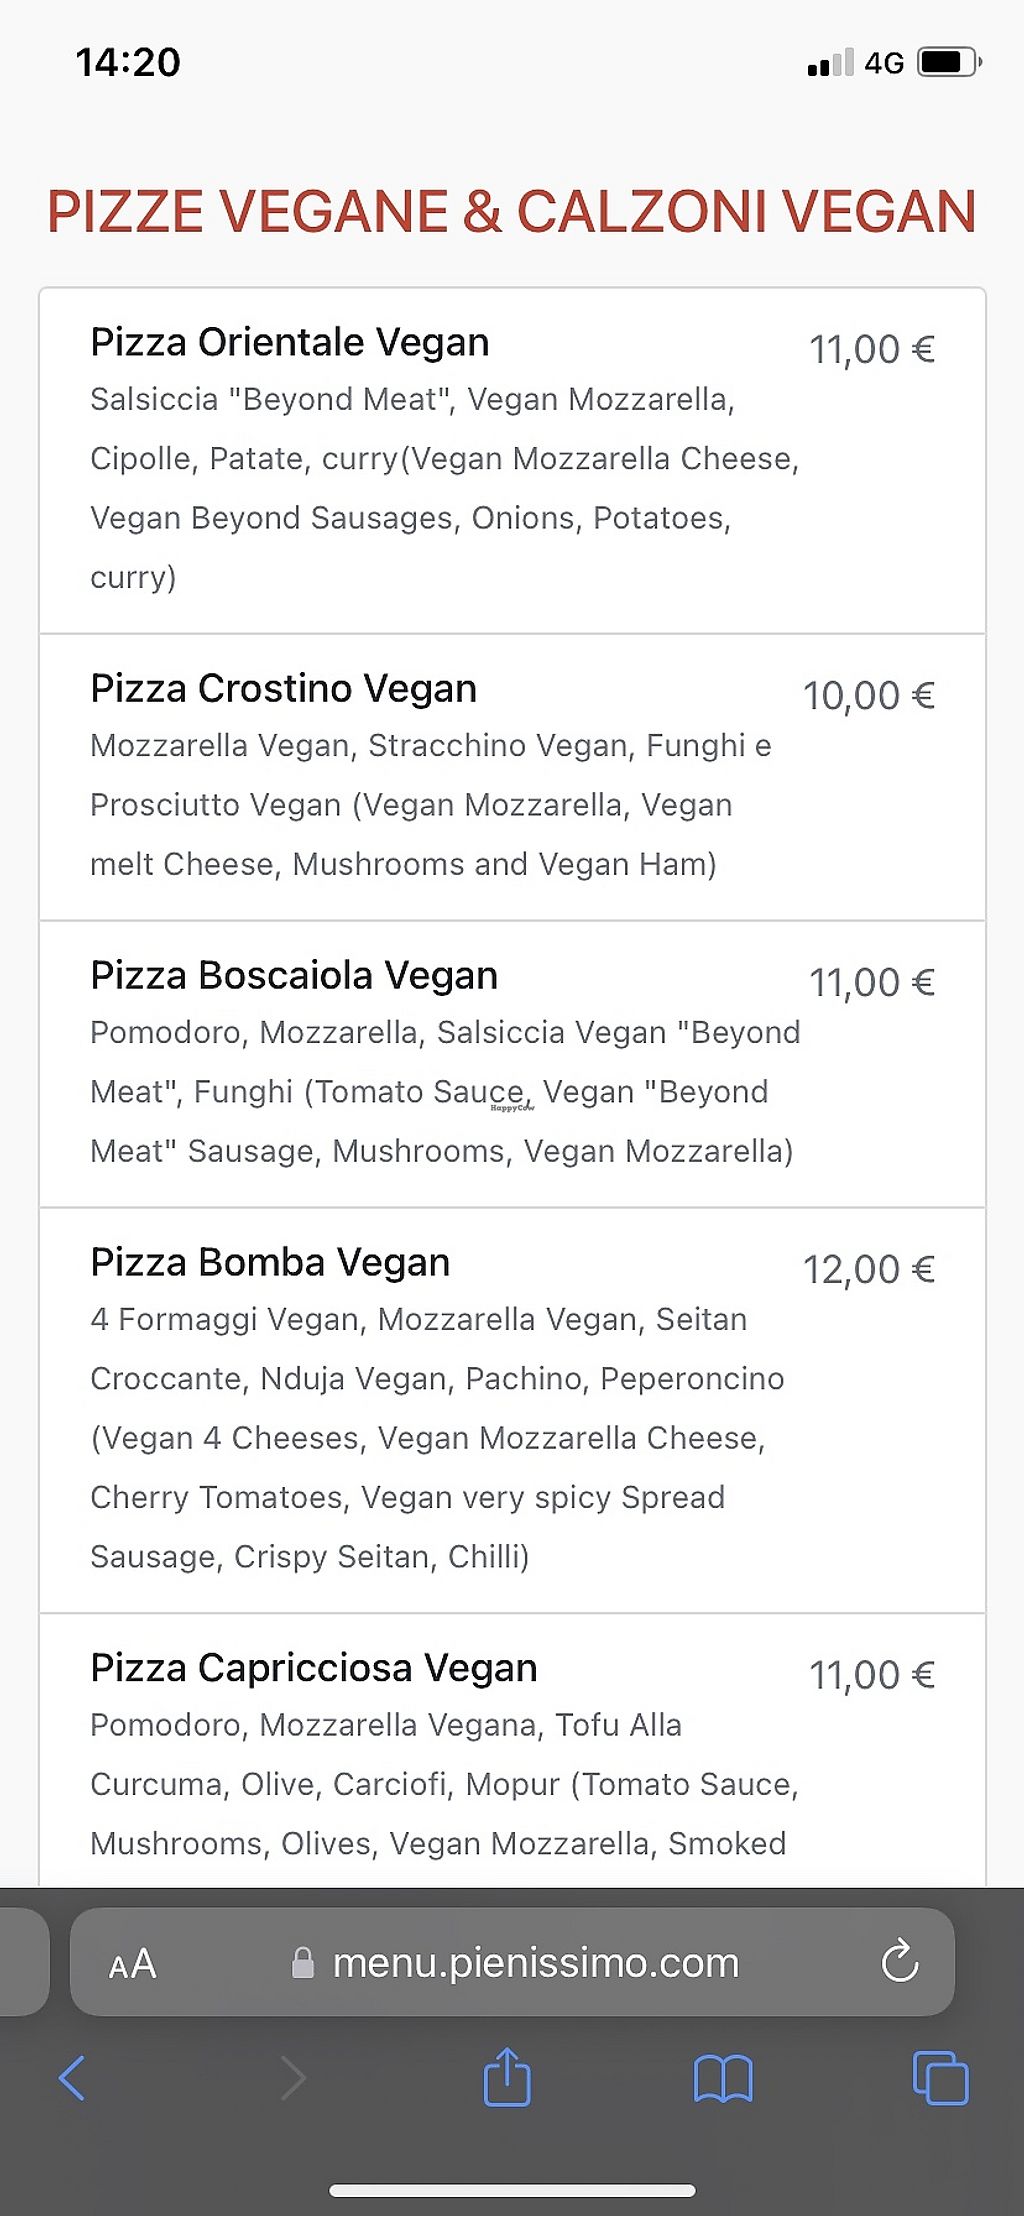Open the bookmarks book icon
Screen dimensions: 1024x2216
pyautogui.click(x=723, y=2079)
